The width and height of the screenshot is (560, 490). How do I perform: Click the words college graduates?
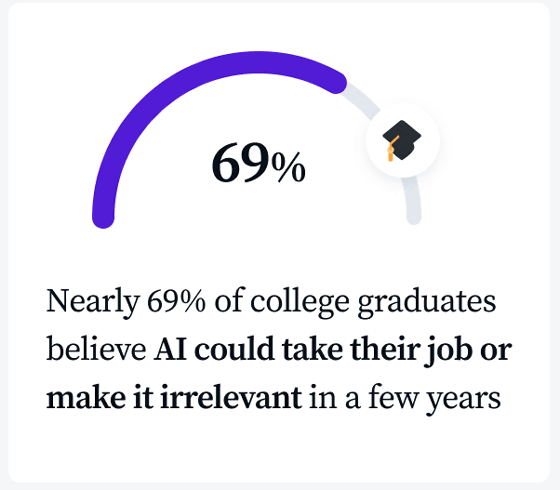click(x=373, y=302)
